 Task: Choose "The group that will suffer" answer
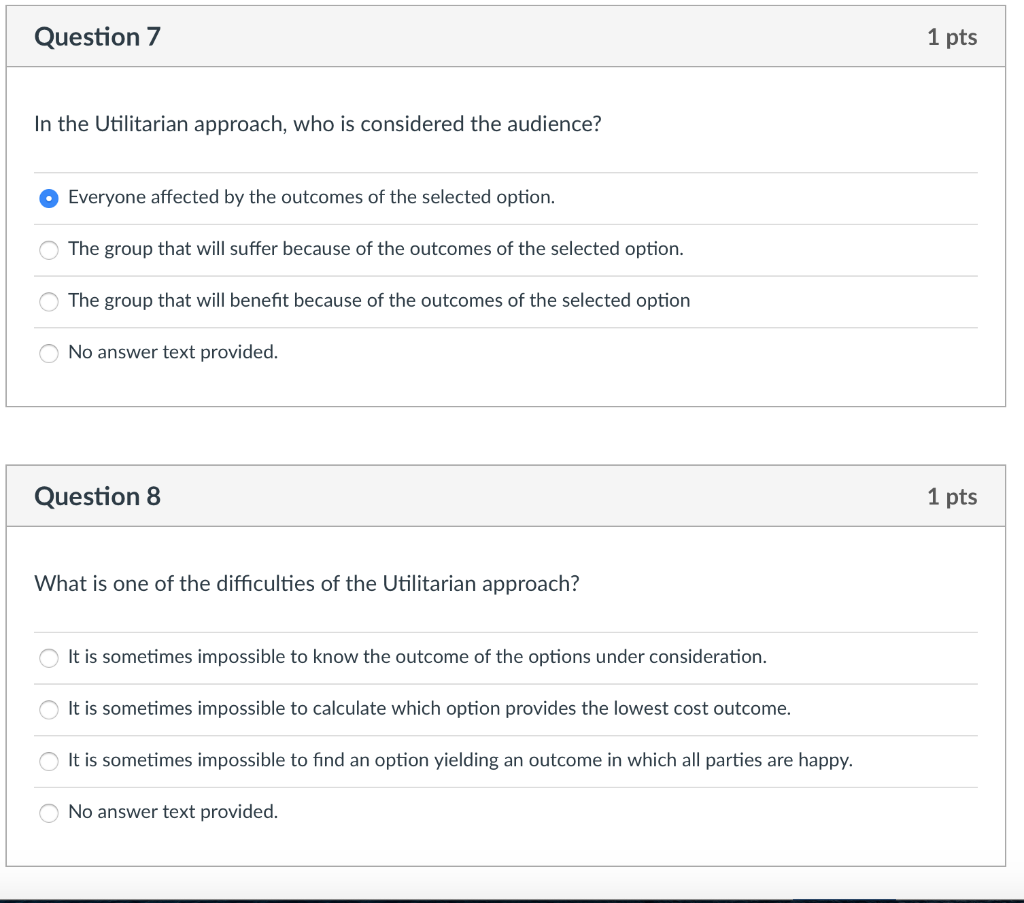[x=49, y=250]
